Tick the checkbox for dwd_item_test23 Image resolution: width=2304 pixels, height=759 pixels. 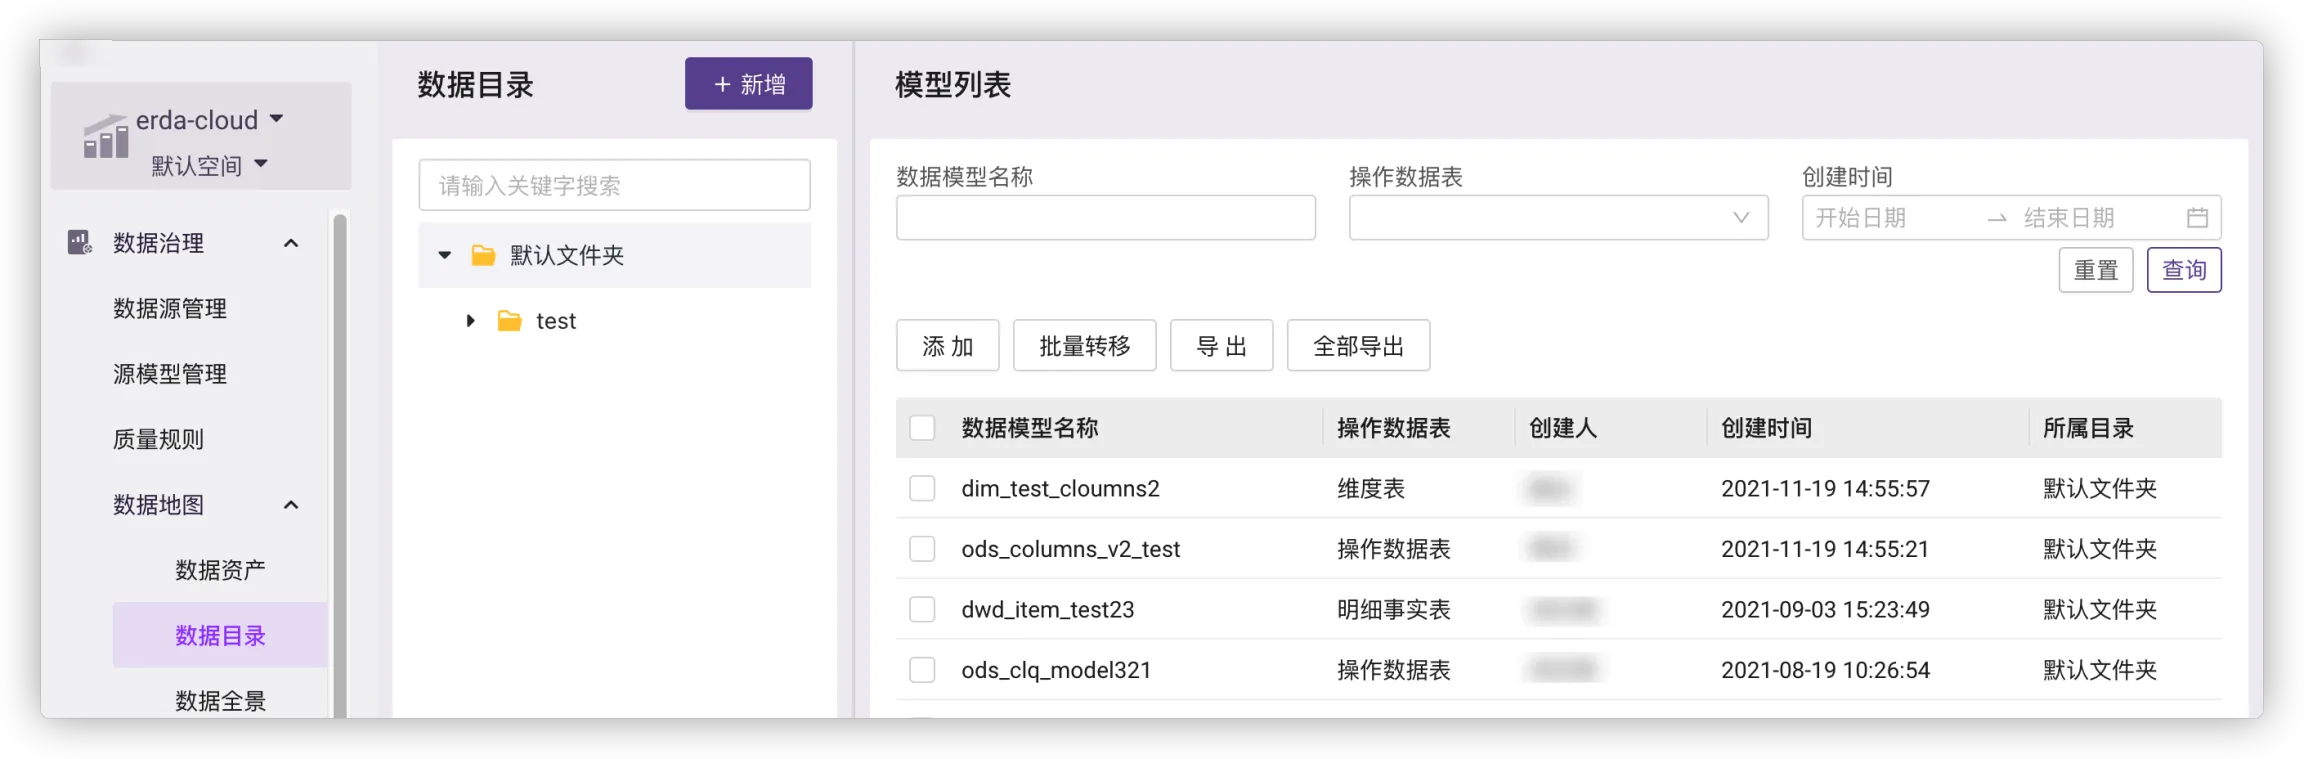922,610
